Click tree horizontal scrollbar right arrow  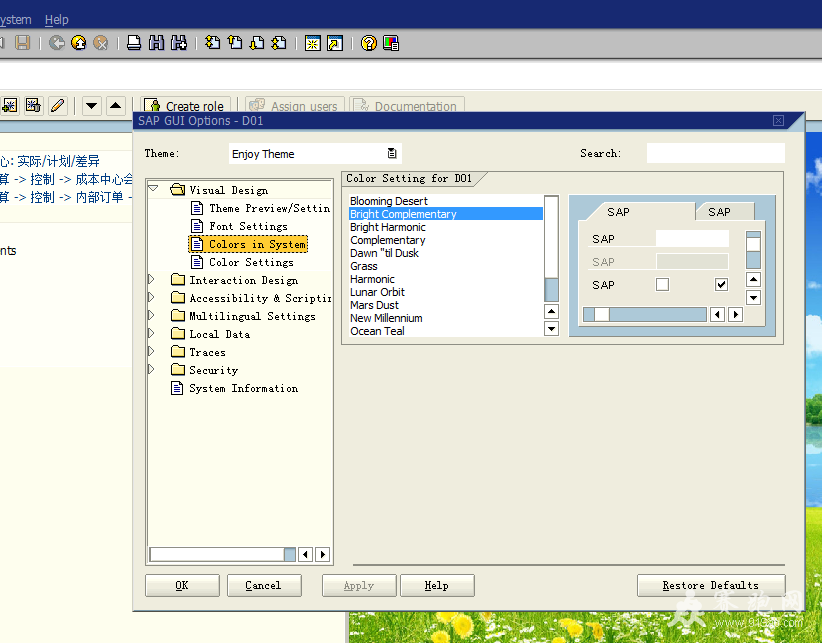pyautogui.click(x=322, y=554)
